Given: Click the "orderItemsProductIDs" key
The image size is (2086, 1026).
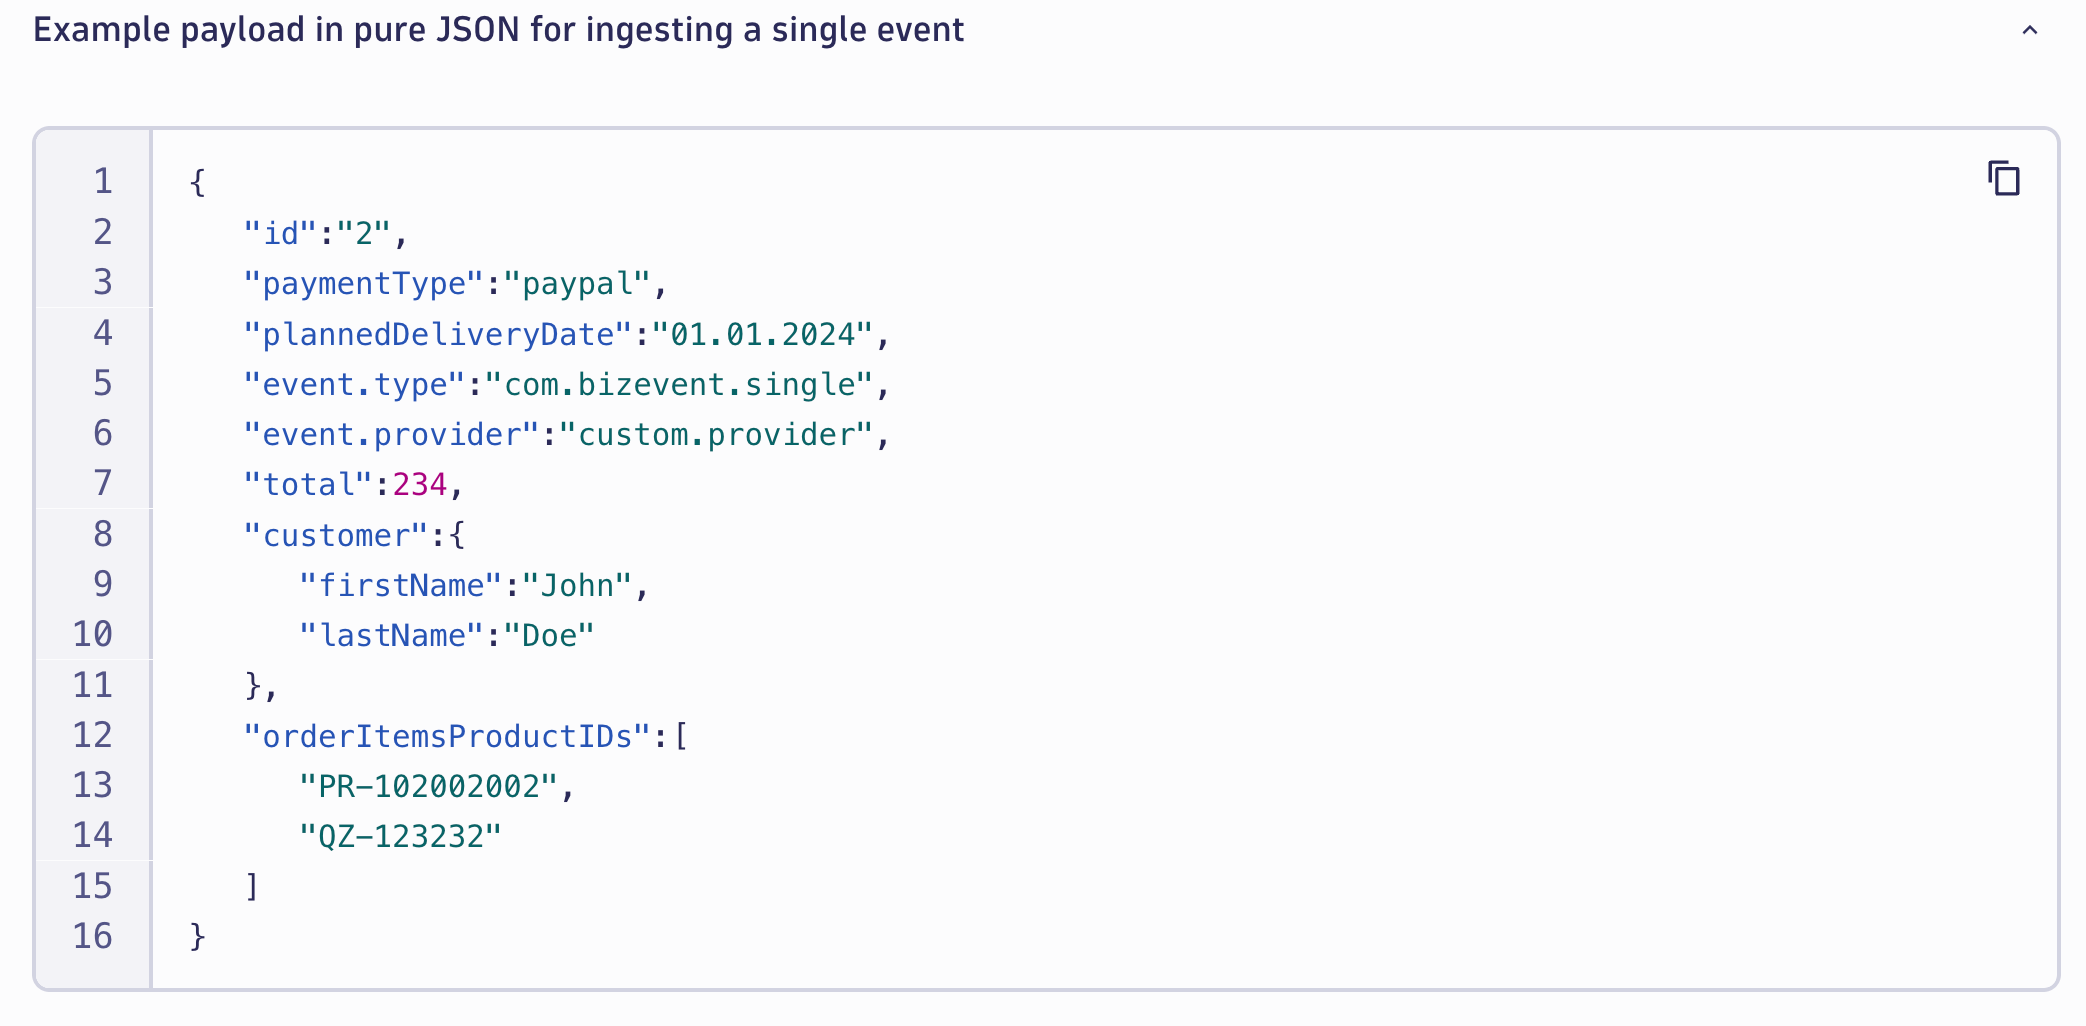Looking at the screenshot, I should [447, 736].
